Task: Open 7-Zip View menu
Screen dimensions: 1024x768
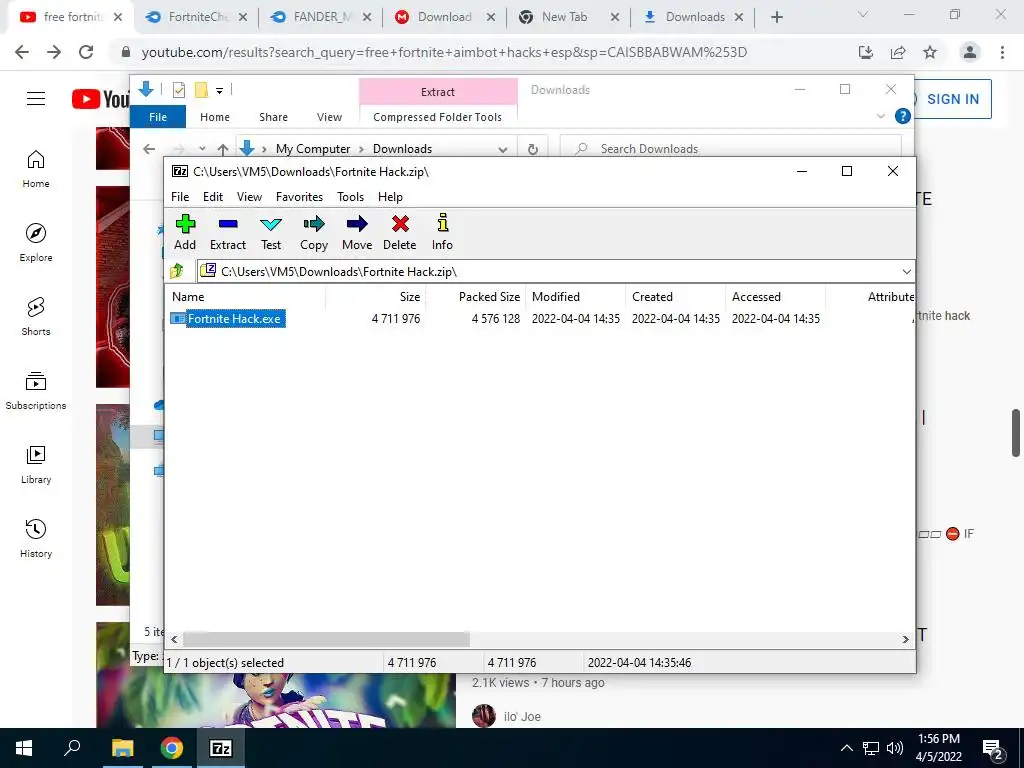Action: pyautogui.click(x=249, y=197)
